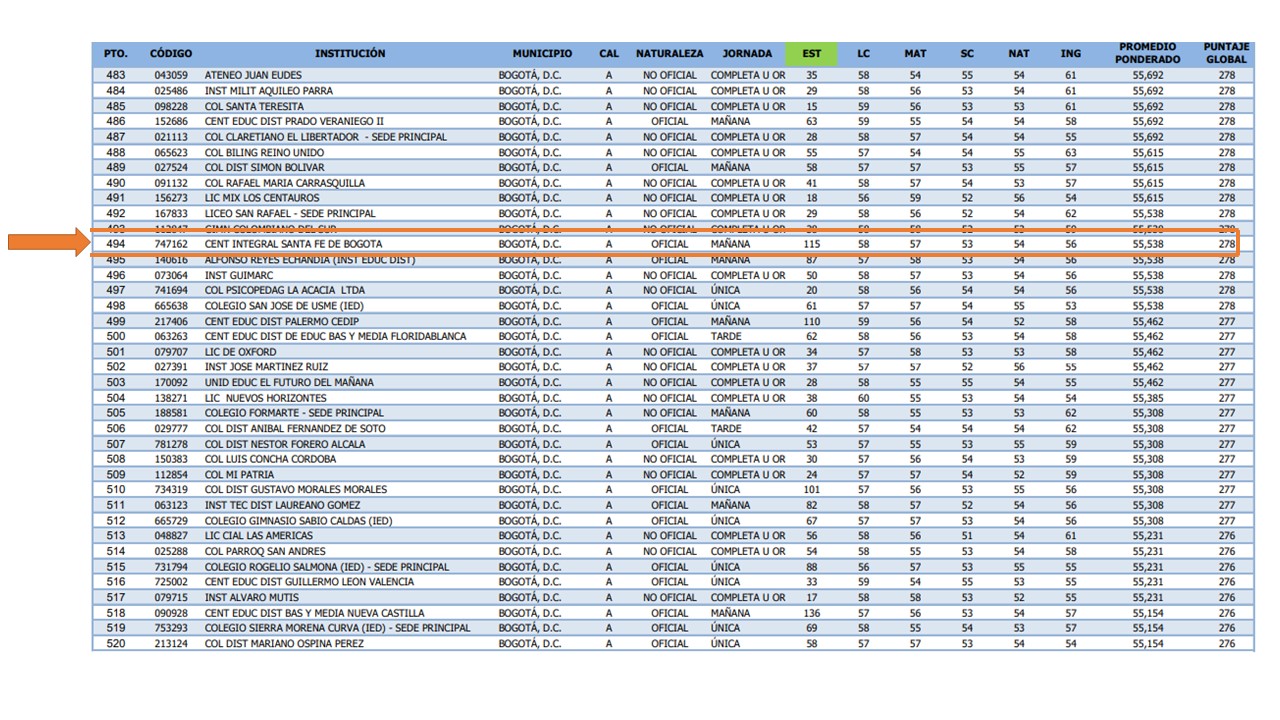The width and height of the screenshot is (1280, 720).
Task: Click the NATURALEZA column header
Action: click(x=670, y=53)
